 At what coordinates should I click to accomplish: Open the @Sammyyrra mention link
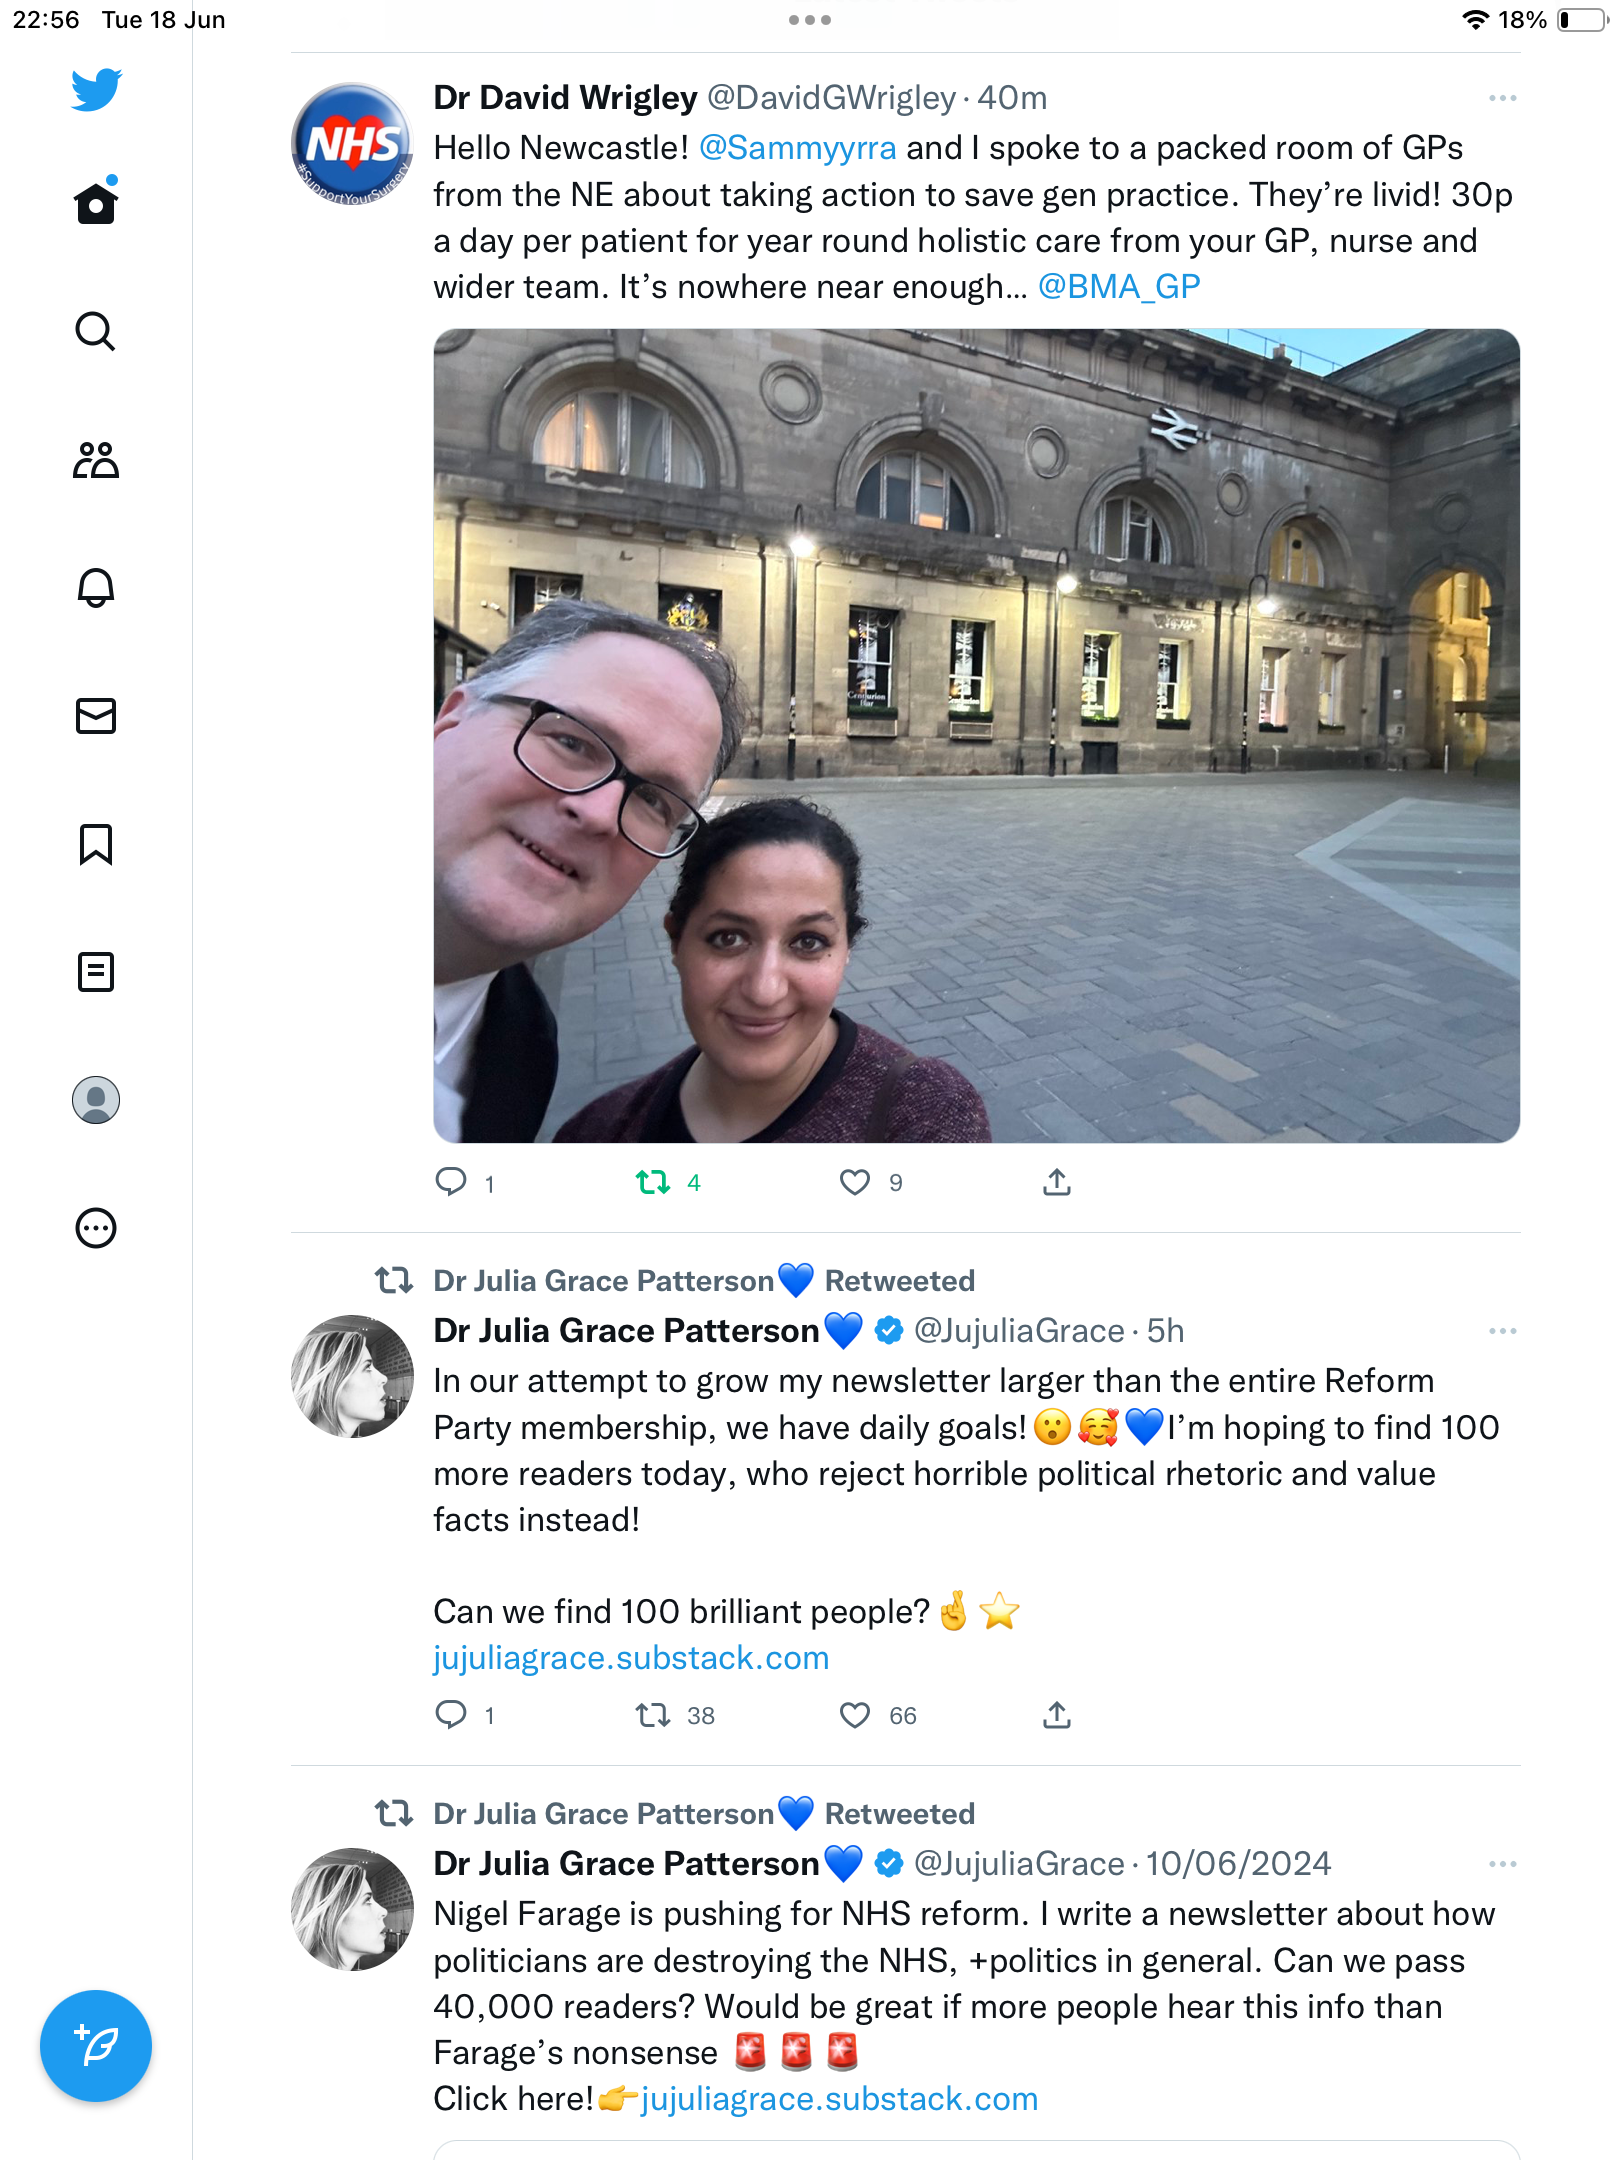[x=797, y=148]
